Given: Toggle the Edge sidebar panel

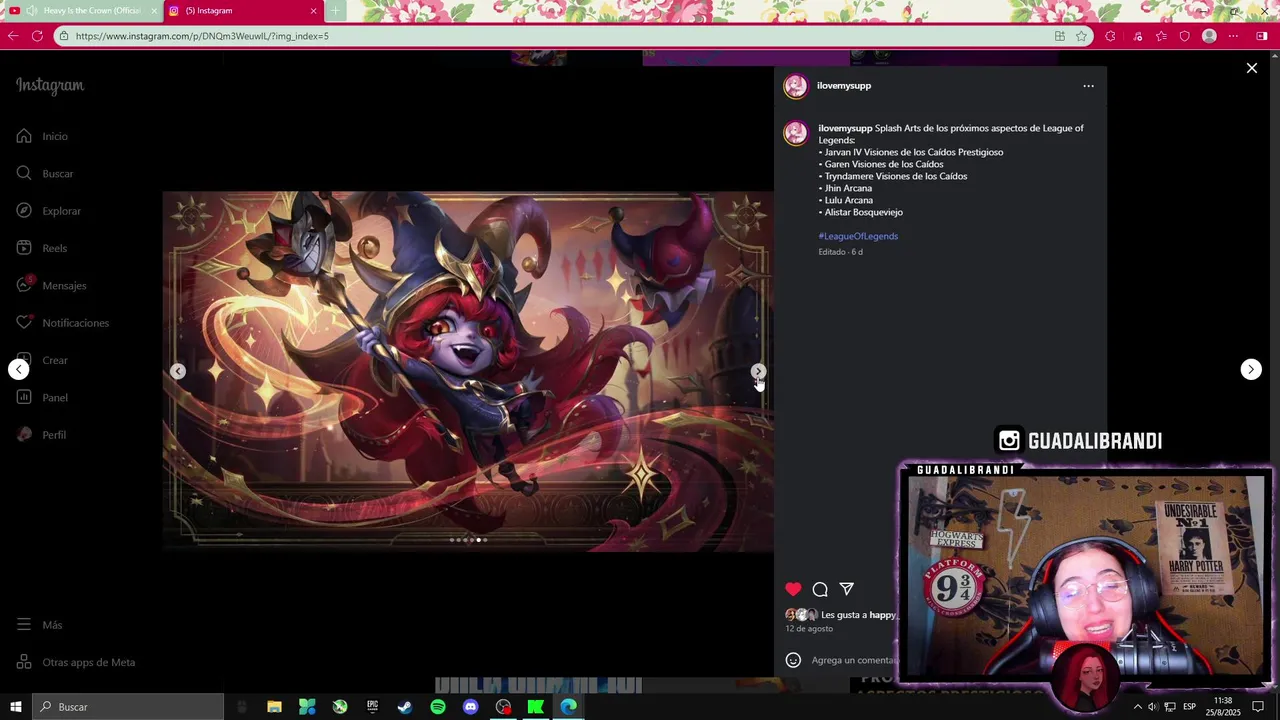Looking at the screenshot, I should point(1262,36).
